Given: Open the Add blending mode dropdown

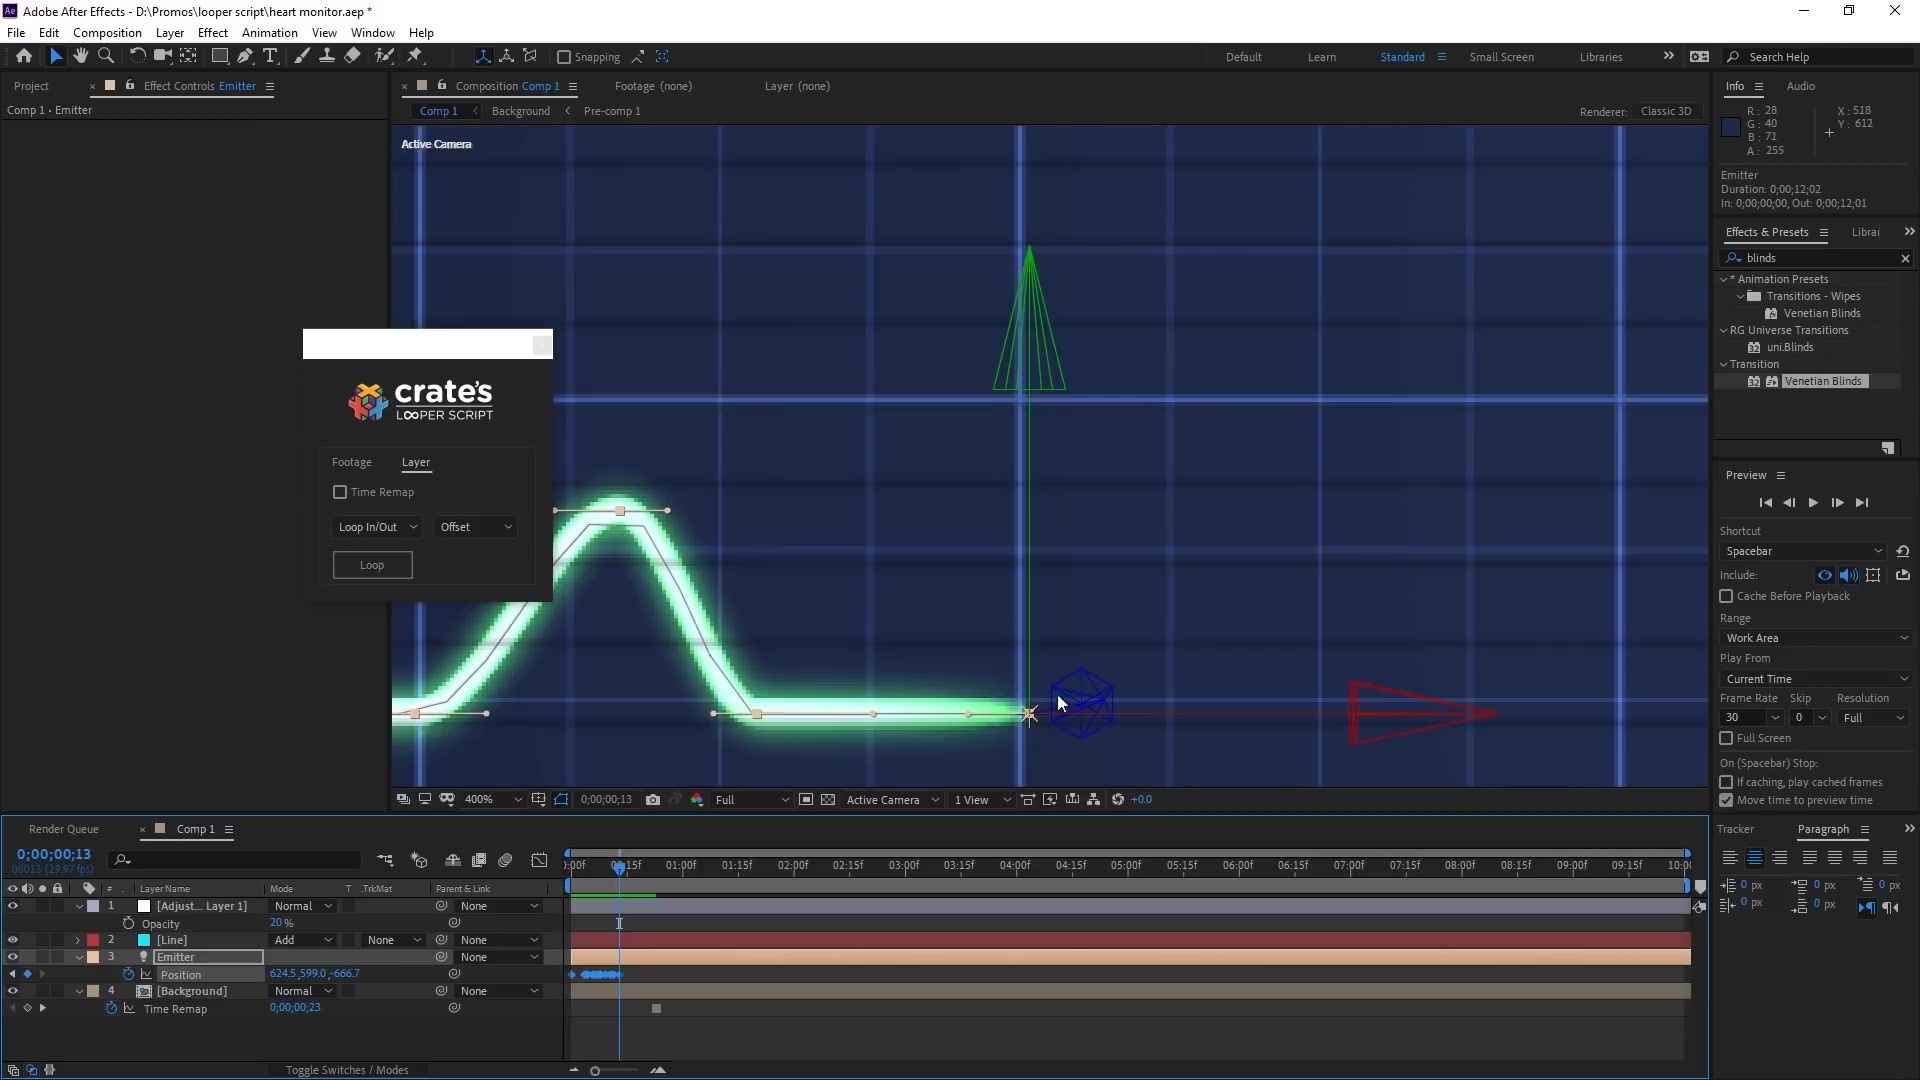Looking at the screenshot, I should coord(303,941).
